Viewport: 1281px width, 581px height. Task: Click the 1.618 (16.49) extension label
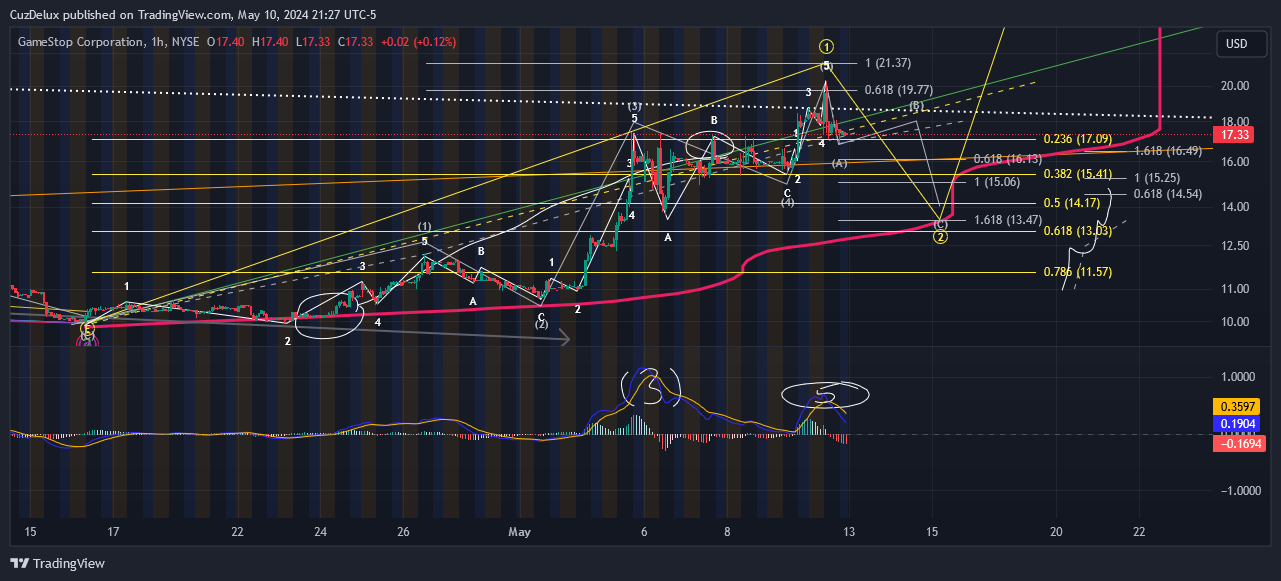click(1170, 151)
